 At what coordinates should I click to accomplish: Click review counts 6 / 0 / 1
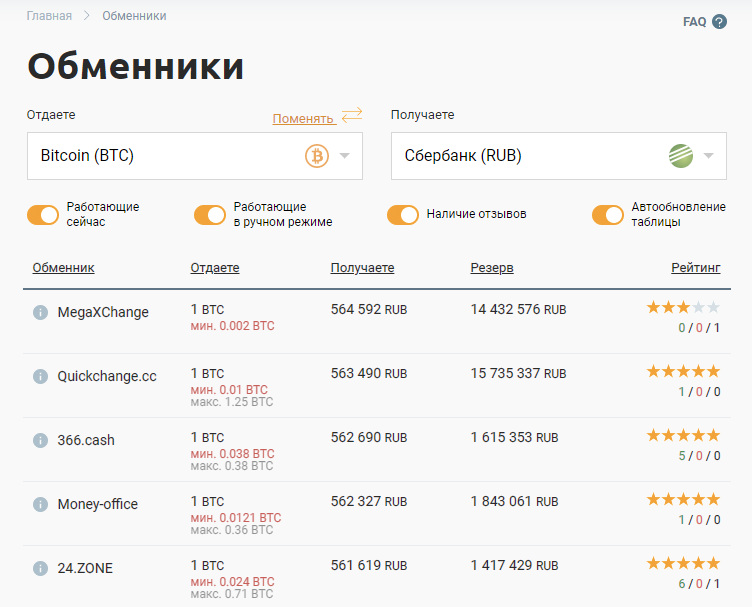coord(699,584)
